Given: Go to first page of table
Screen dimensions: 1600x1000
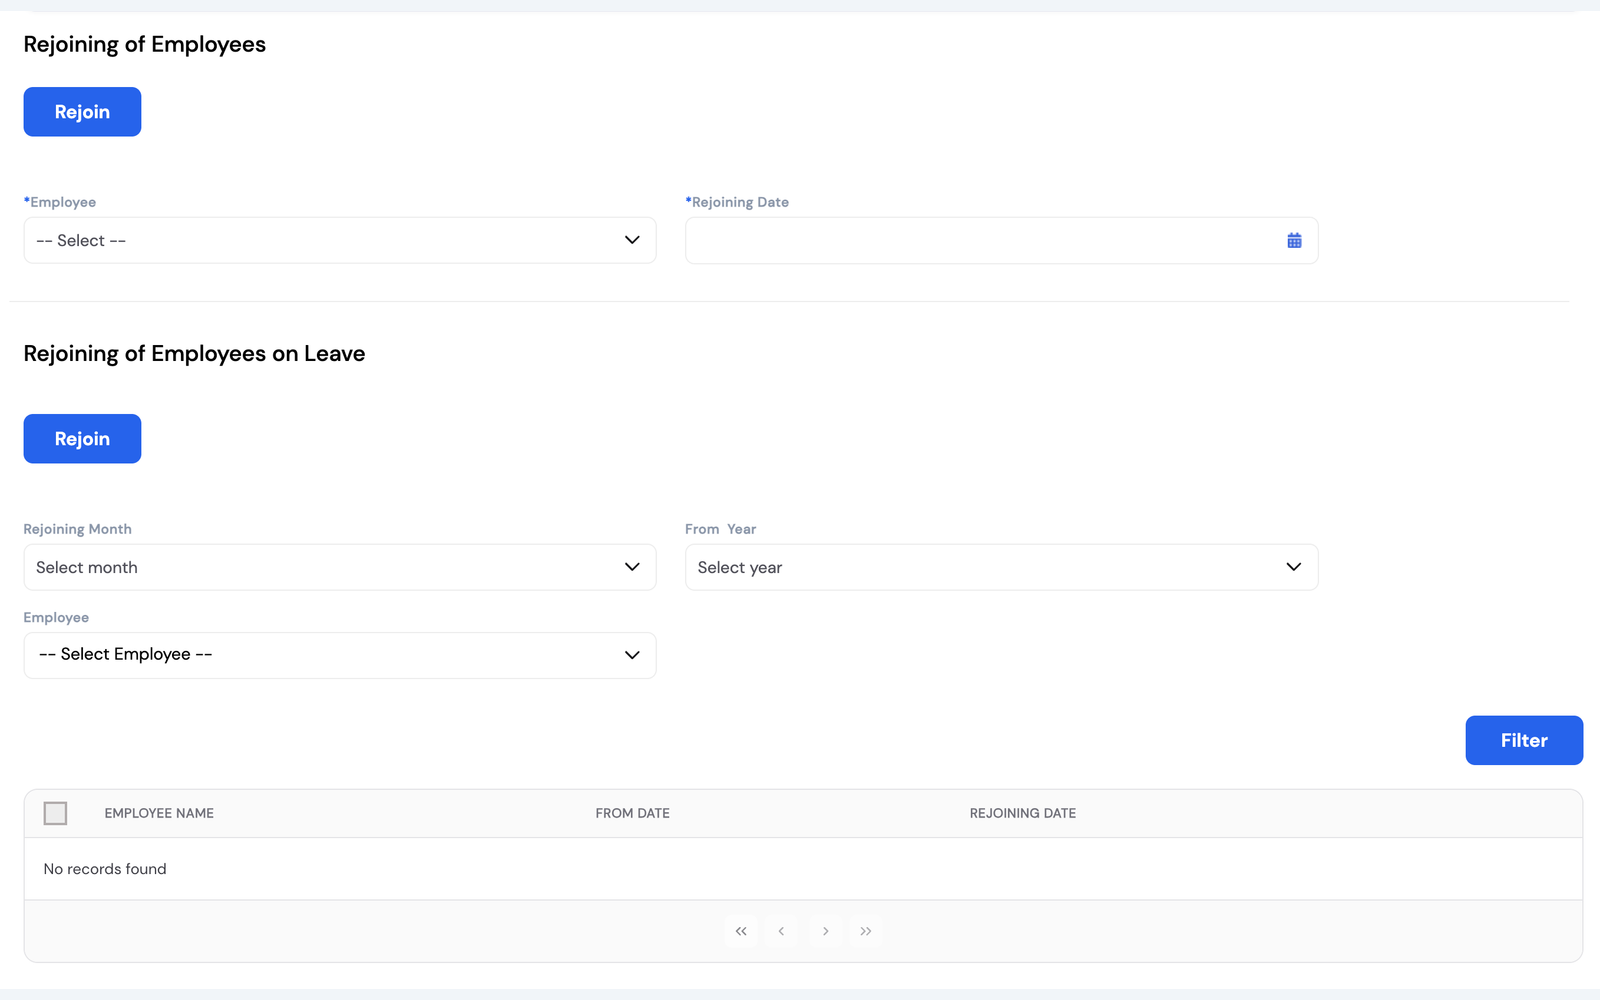Looking at the screenshot, I should click(x=741, y=931).
